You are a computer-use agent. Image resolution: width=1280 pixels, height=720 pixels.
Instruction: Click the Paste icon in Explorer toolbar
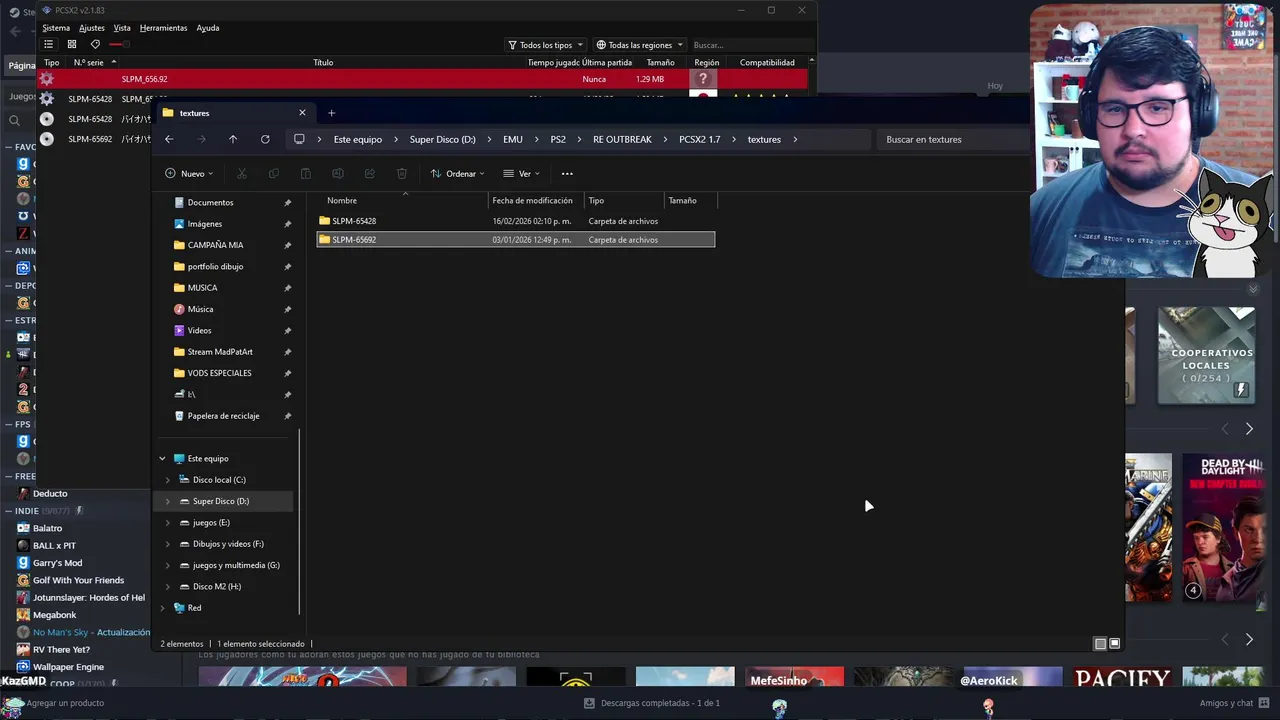pyautogui.click(x=305, y=174)
